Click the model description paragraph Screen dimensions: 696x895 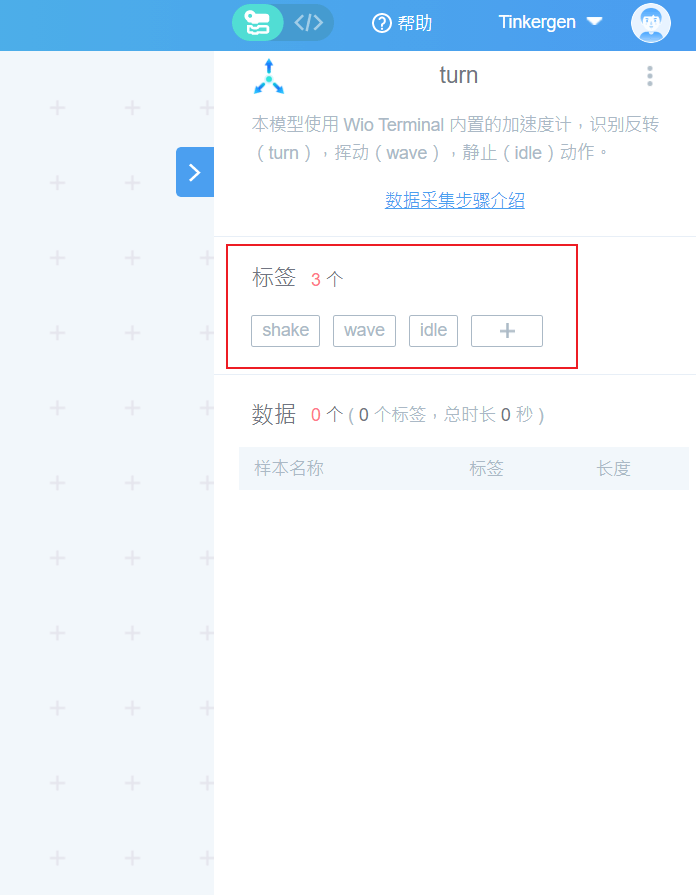pyautogui.click(x=456, y=139)
